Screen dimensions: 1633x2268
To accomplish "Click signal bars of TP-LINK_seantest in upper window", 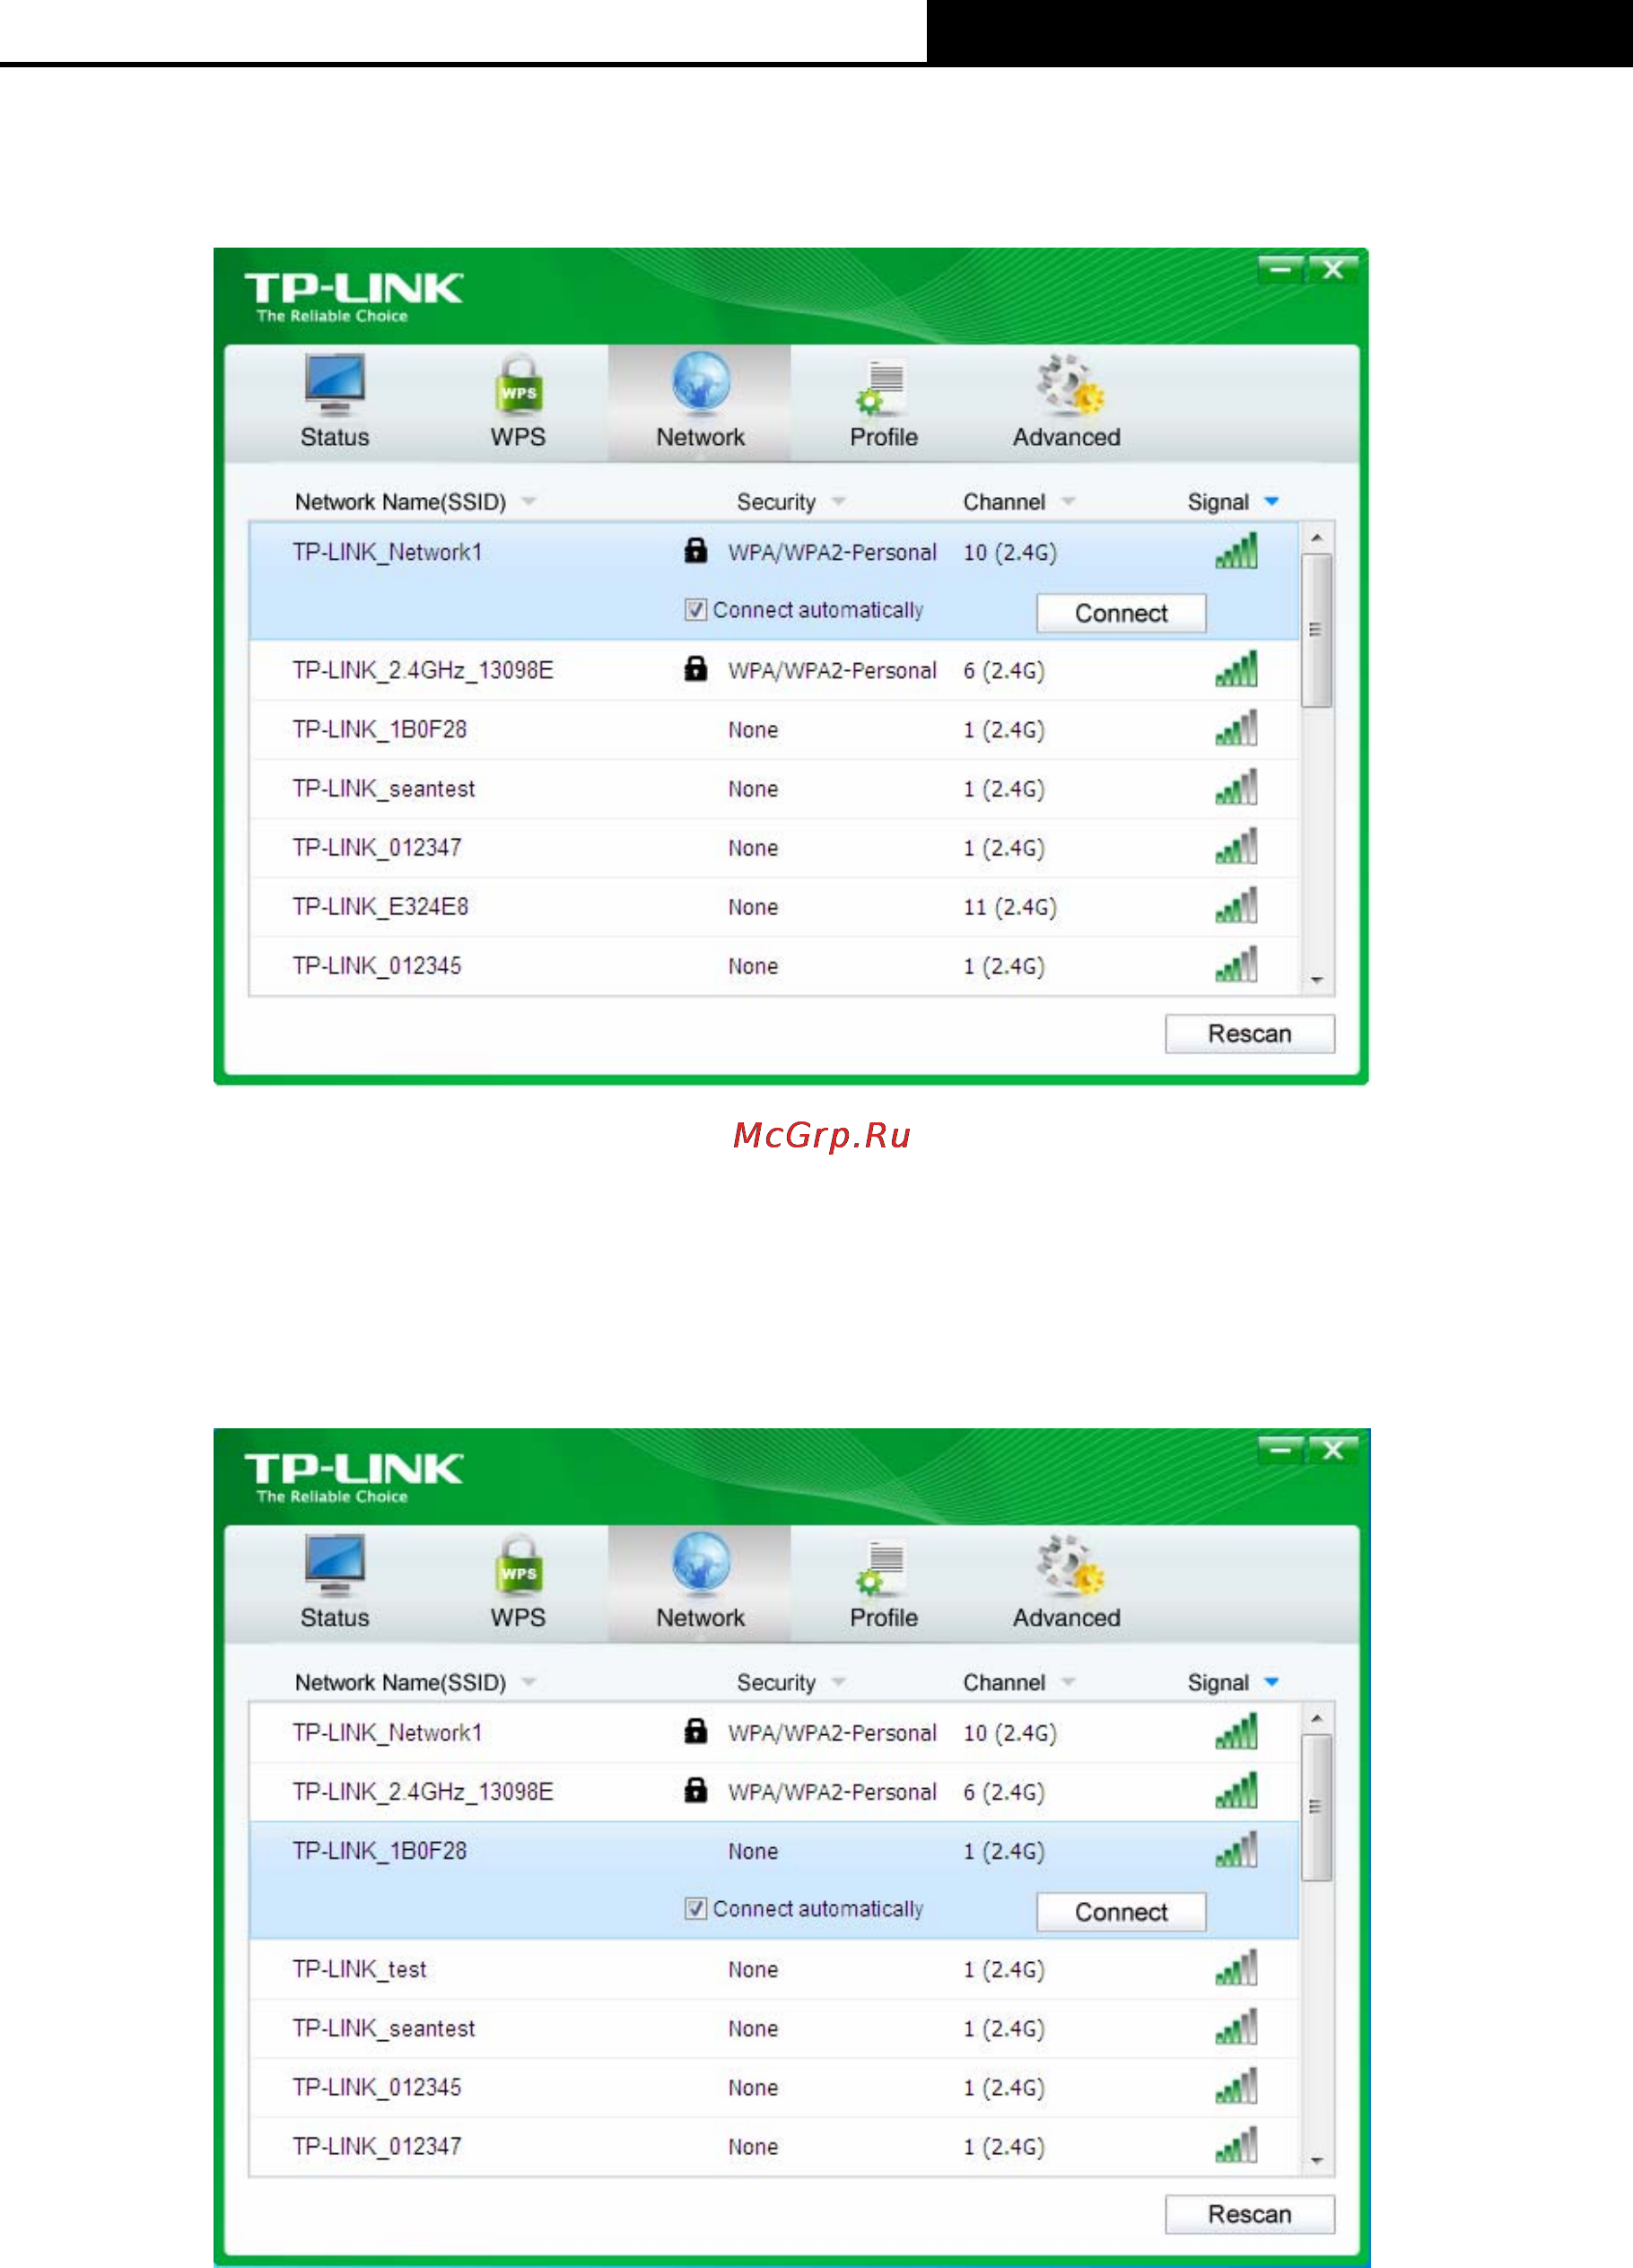I will point(1236,787).
